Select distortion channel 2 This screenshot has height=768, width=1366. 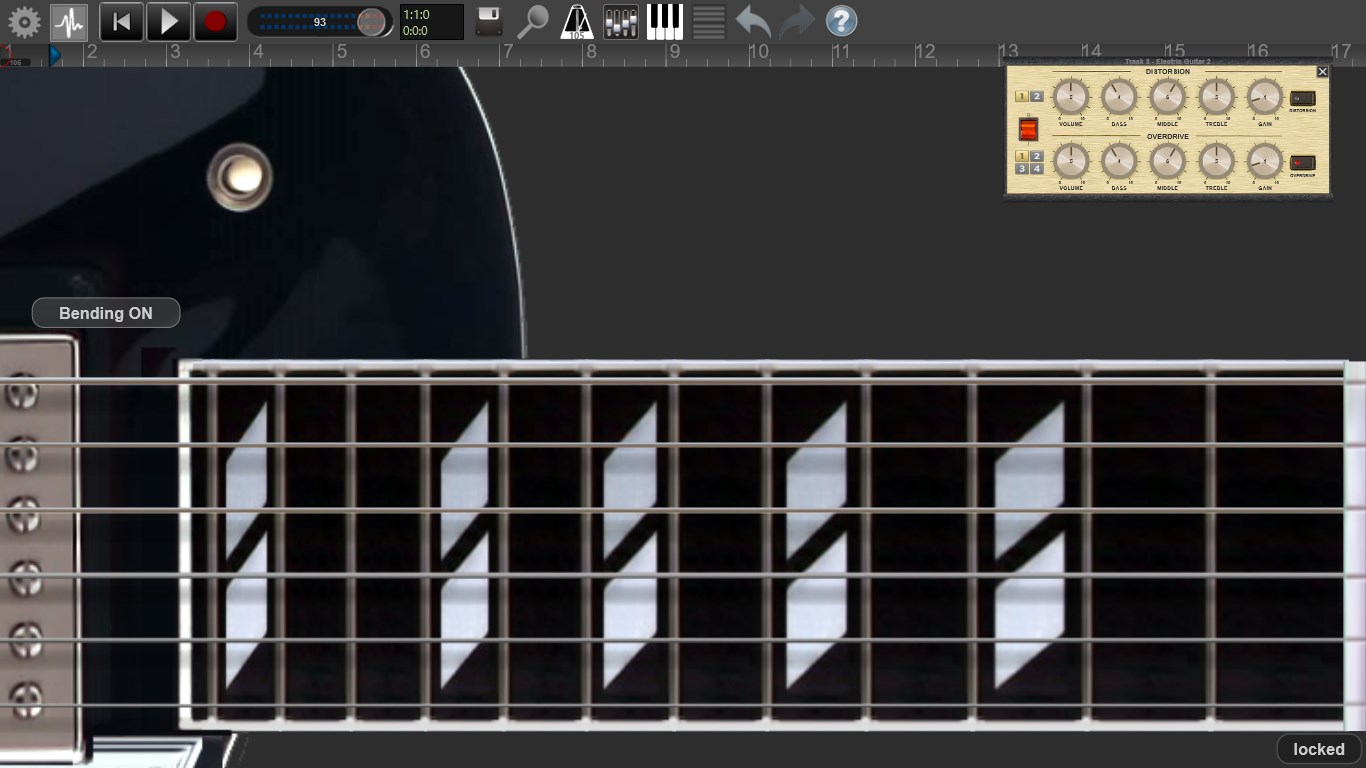[x=1036, y=97]
